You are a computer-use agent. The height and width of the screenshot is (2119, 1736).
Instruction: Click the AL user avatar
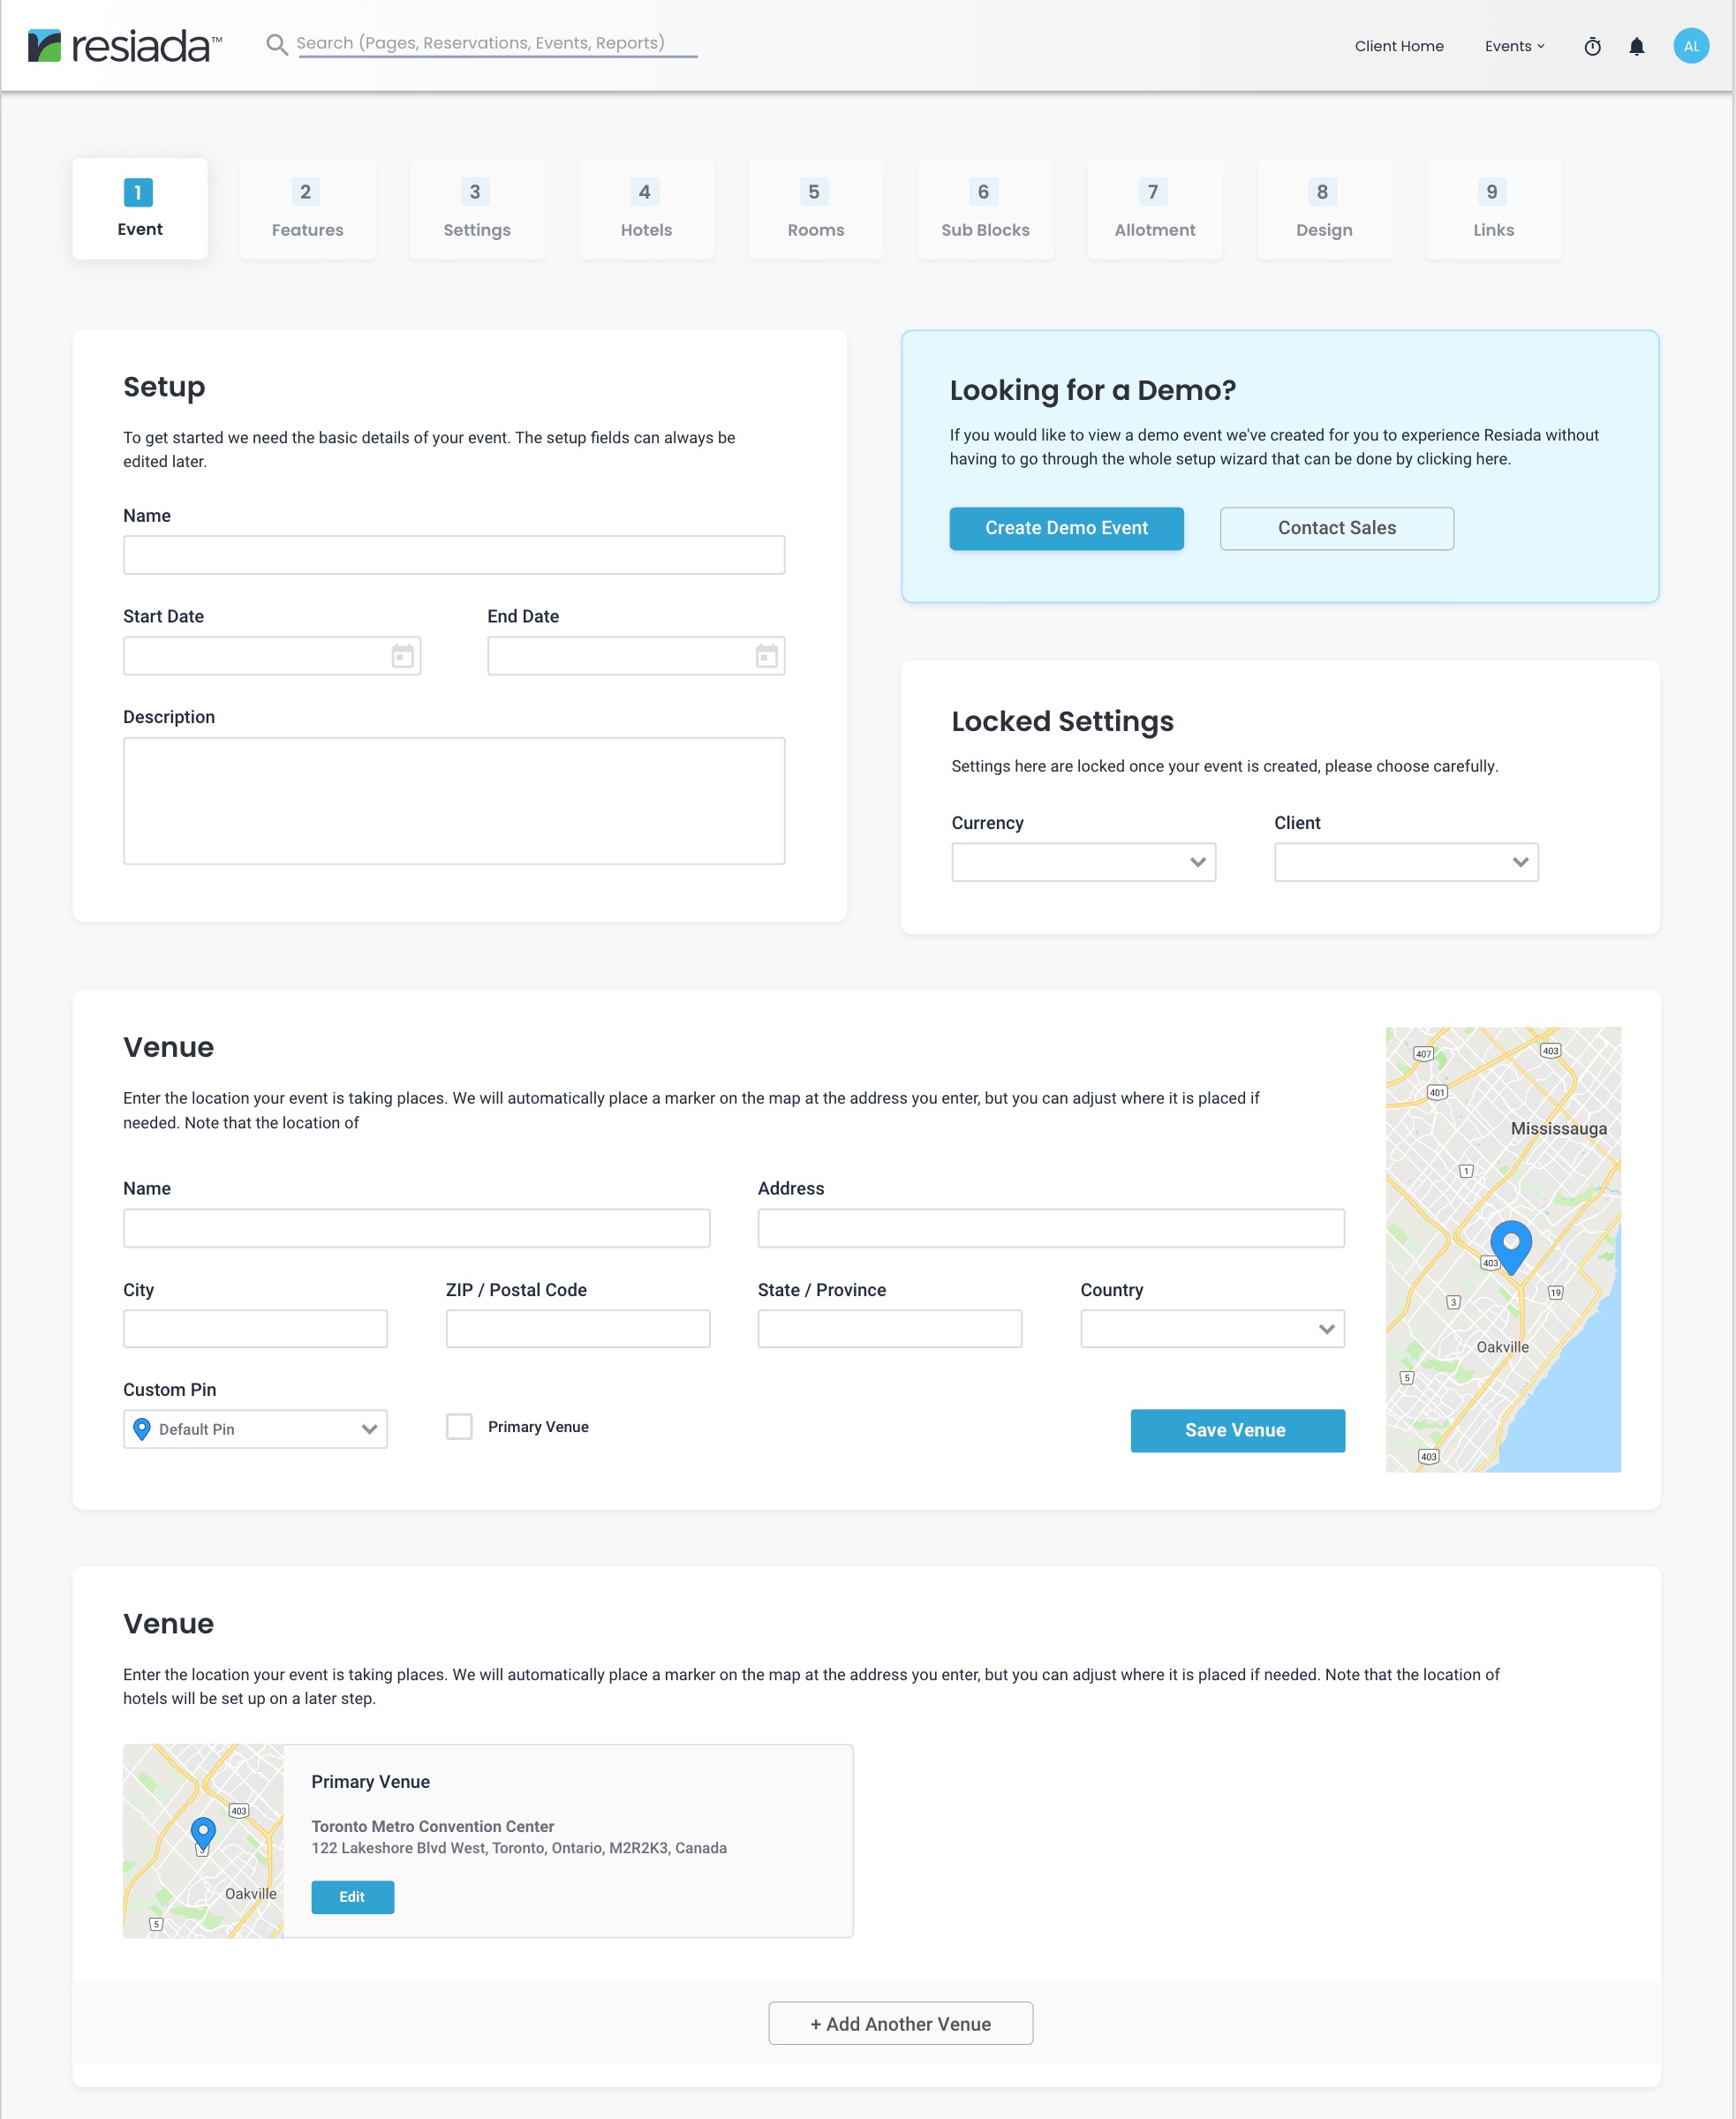pos(1690,46)
